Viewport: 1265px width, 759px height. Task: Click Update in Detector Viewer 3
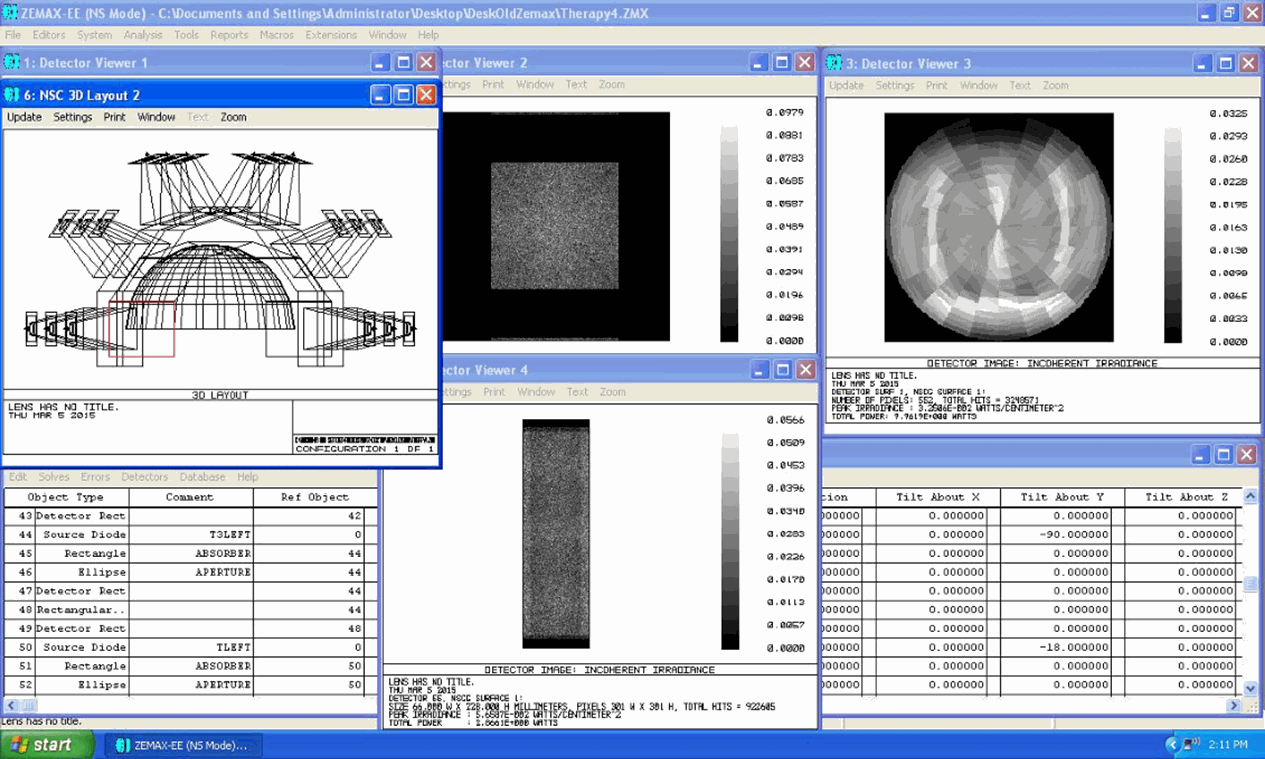tap(846, 85)
